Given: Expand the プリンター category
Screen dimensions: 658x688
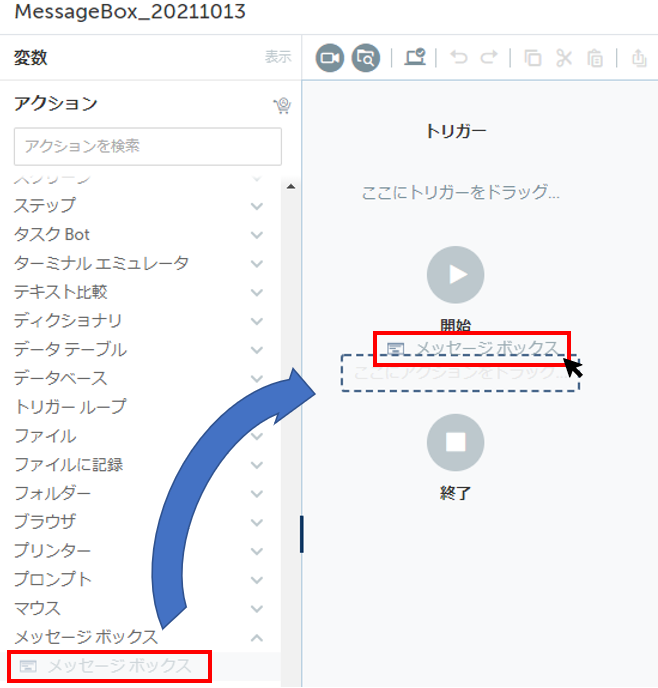Looking at the screenshot, I should 257,551.
